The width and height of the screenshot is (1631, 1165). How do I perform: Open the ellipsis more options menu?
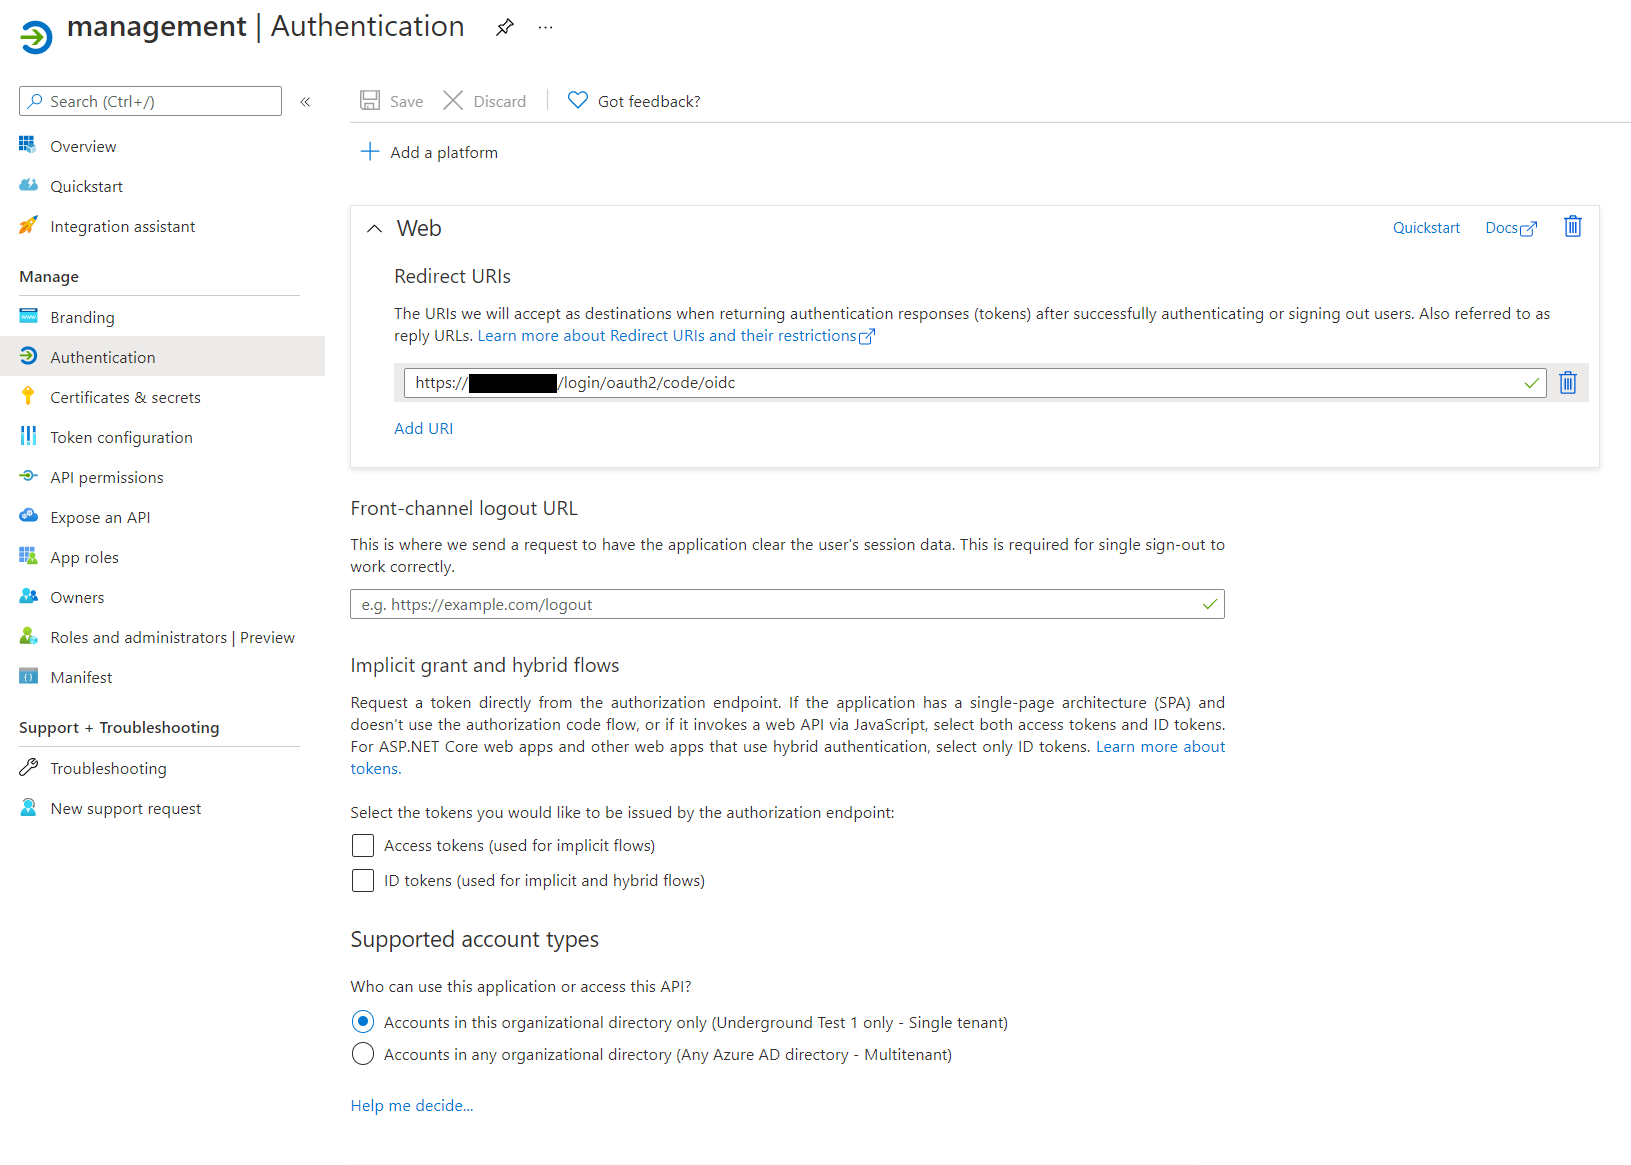tap(545, 27)
